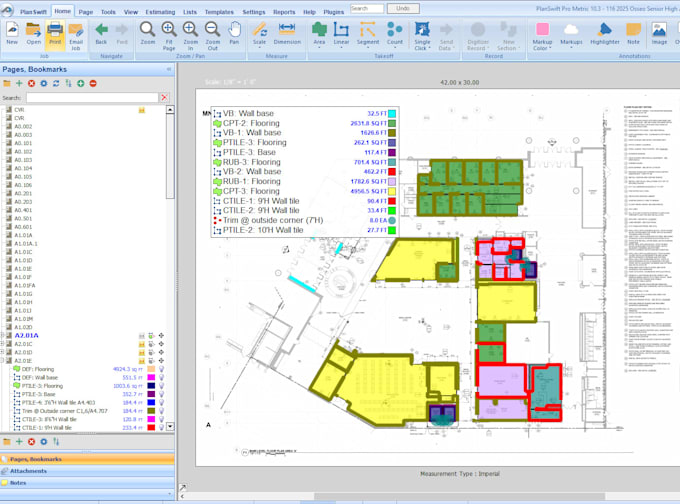The height and width of the screenshot is (504, 680).
Task: Clear search with the red X button
Action: pyautogui.click(x=164, y=98)
